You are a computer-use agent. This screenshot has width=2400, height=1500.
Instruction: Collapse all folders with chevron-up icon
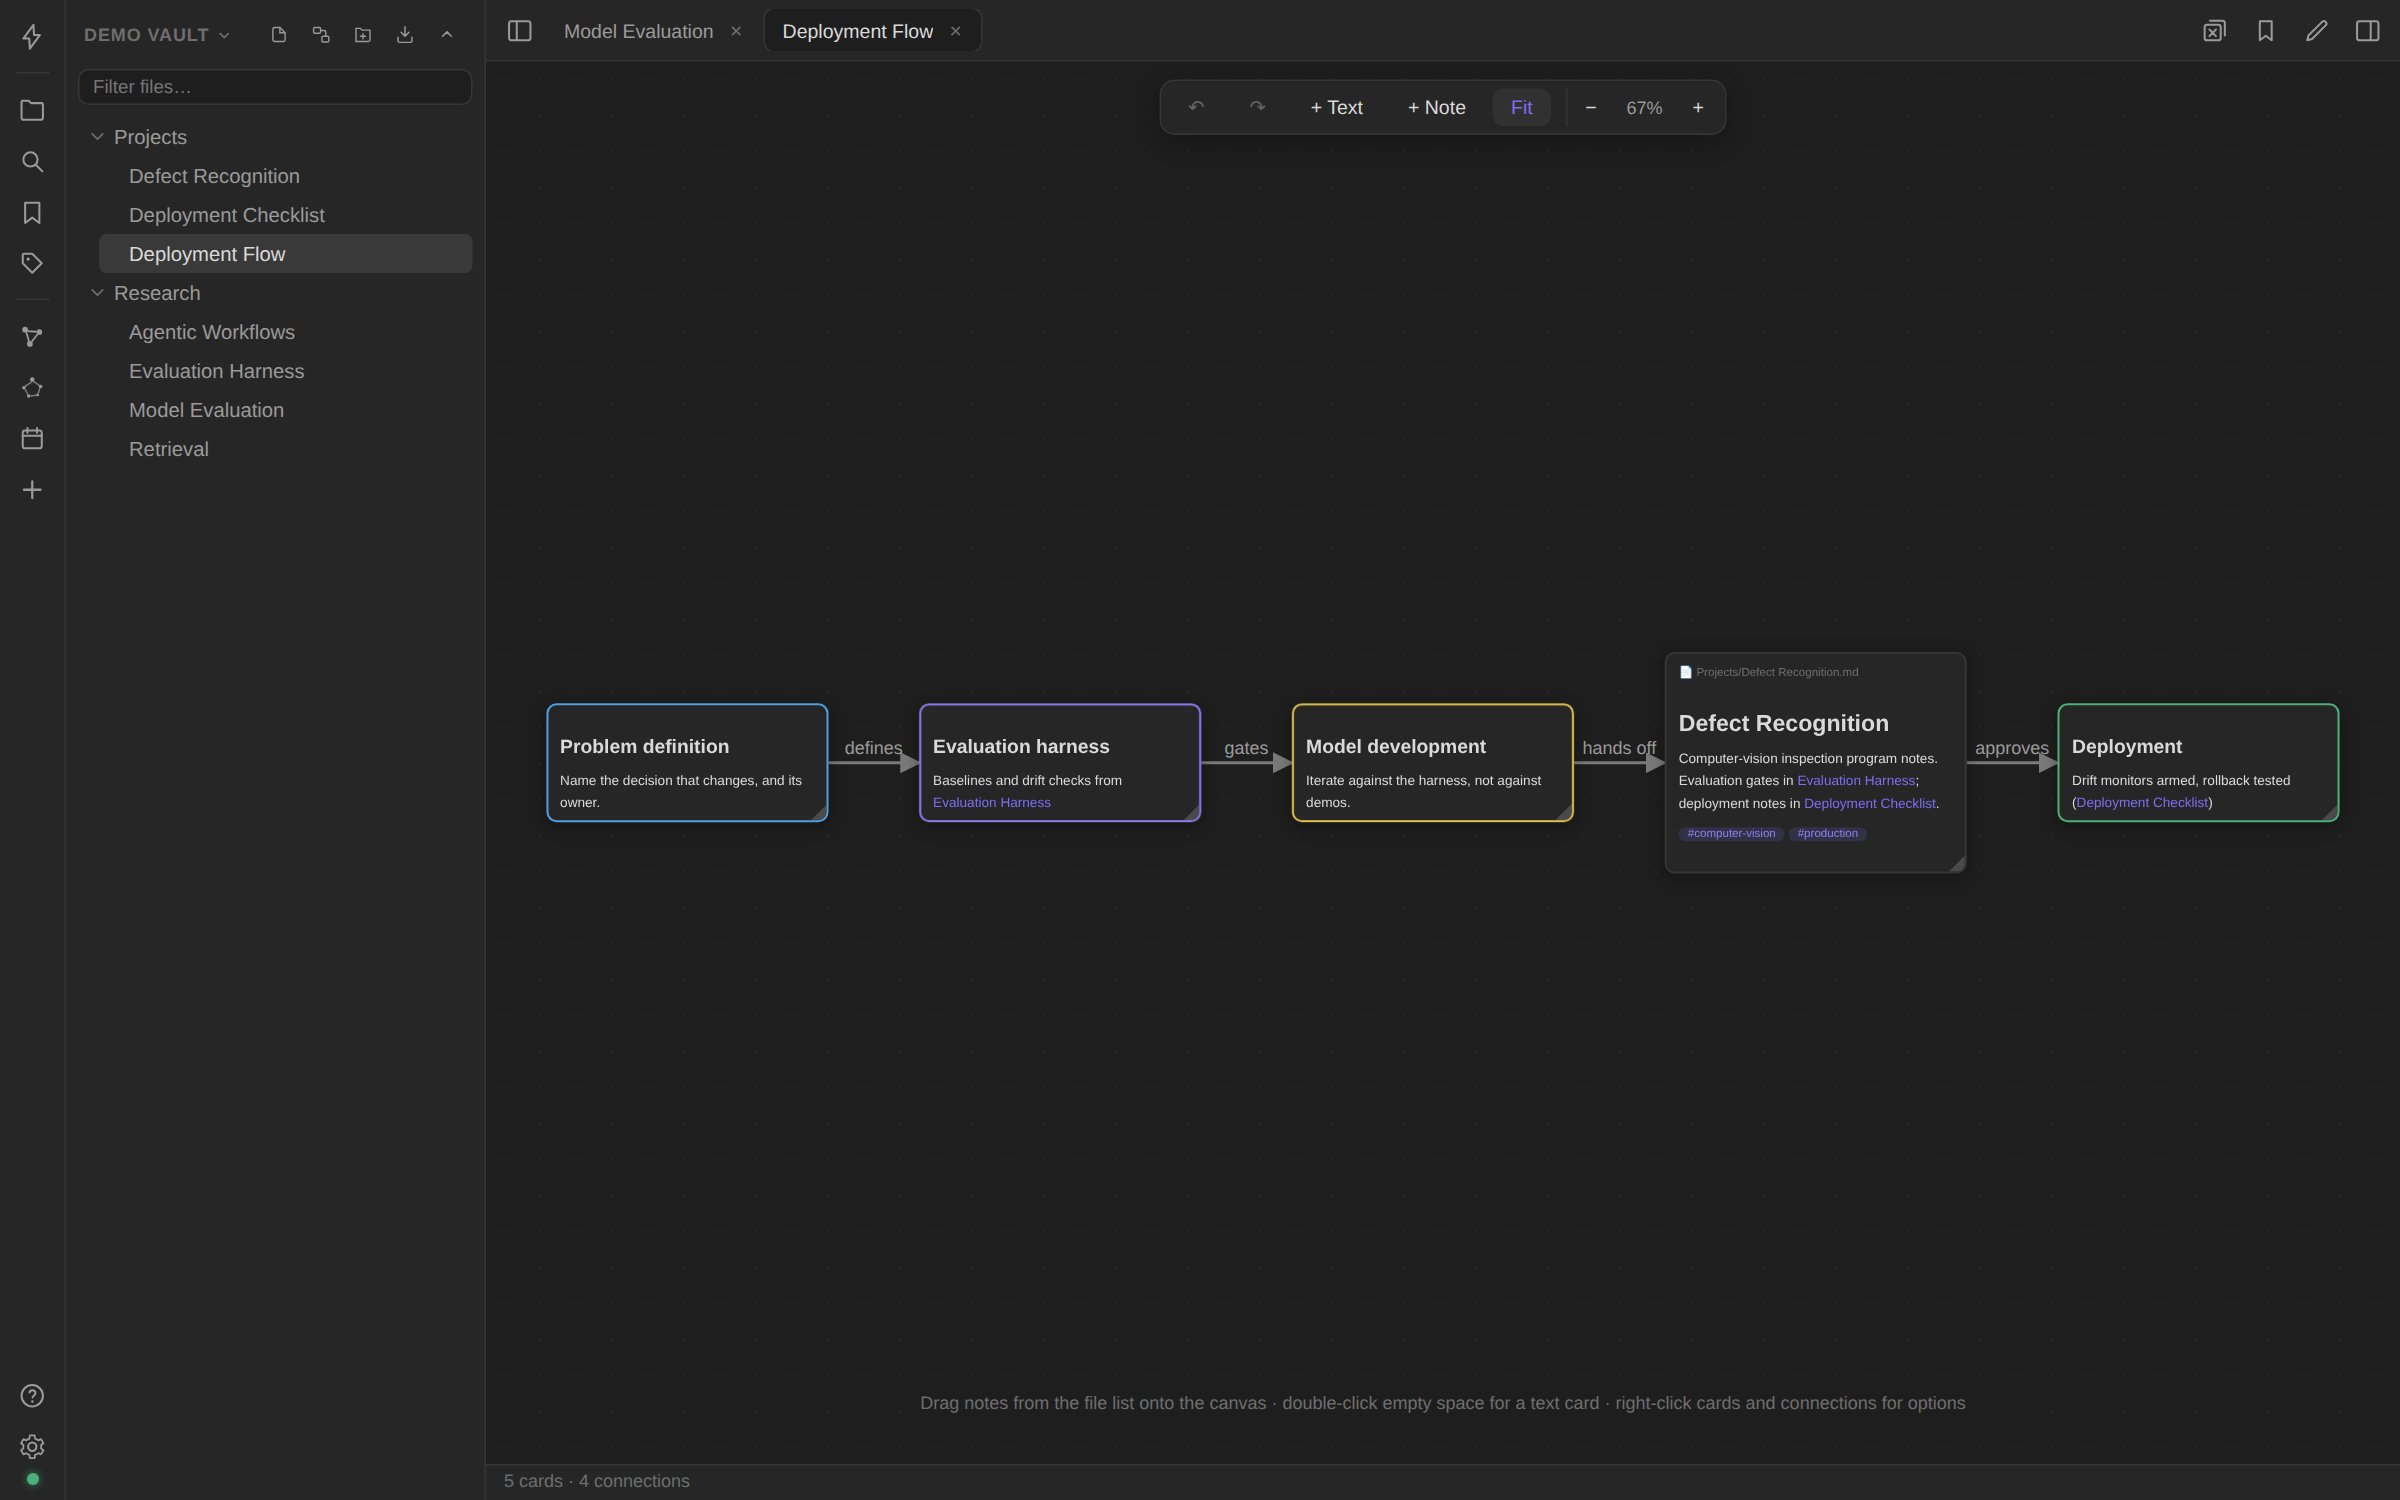tap(447, 35)
